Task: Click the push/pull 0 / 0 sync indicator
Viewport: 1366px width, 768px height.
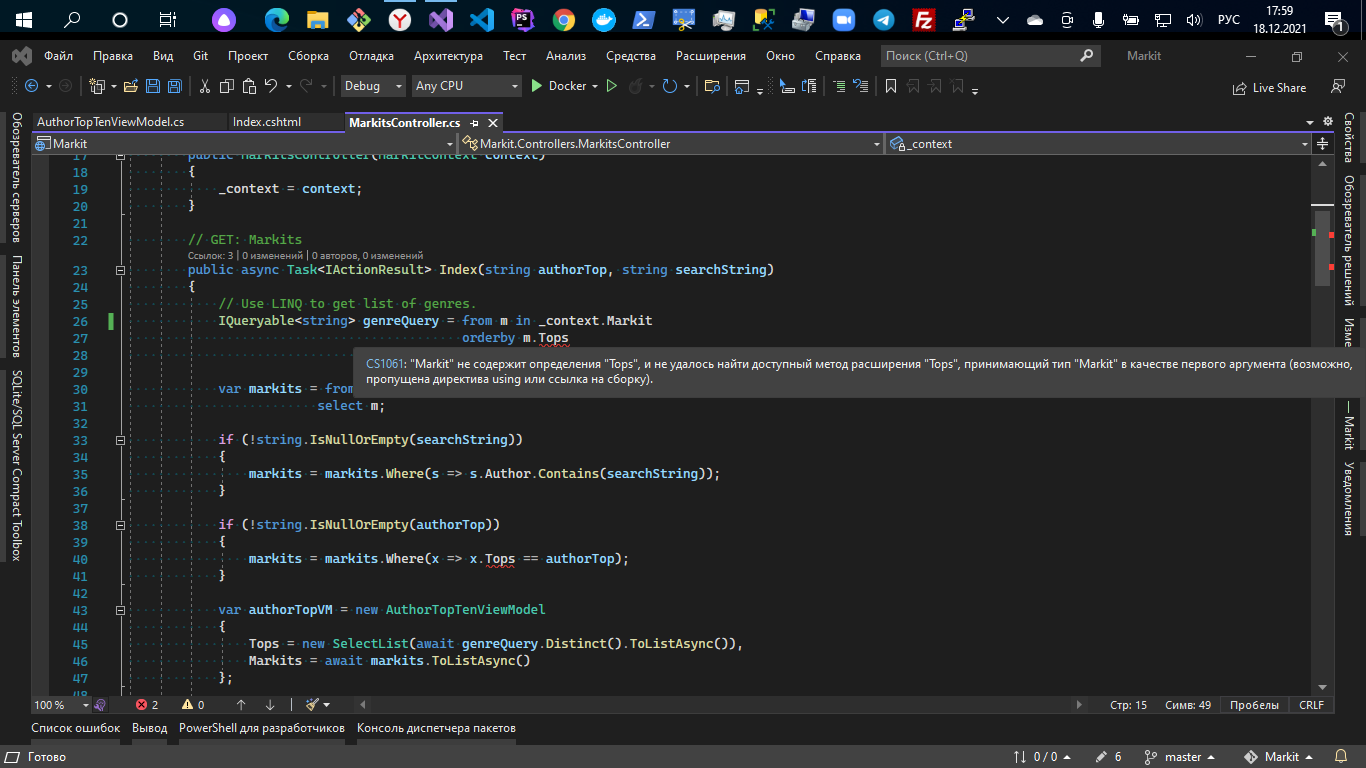Action: (1042, 757)
